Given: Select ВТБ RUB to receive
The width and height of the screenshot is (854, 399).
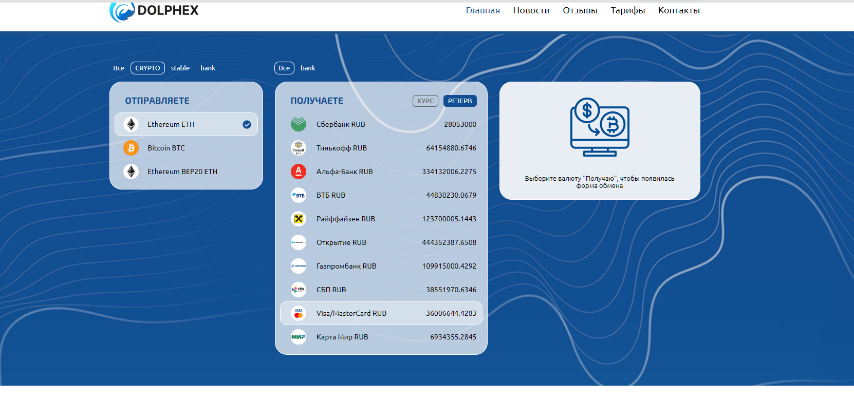Looking at the screenshot, I should pyautogui.click(x=381, y=195).
